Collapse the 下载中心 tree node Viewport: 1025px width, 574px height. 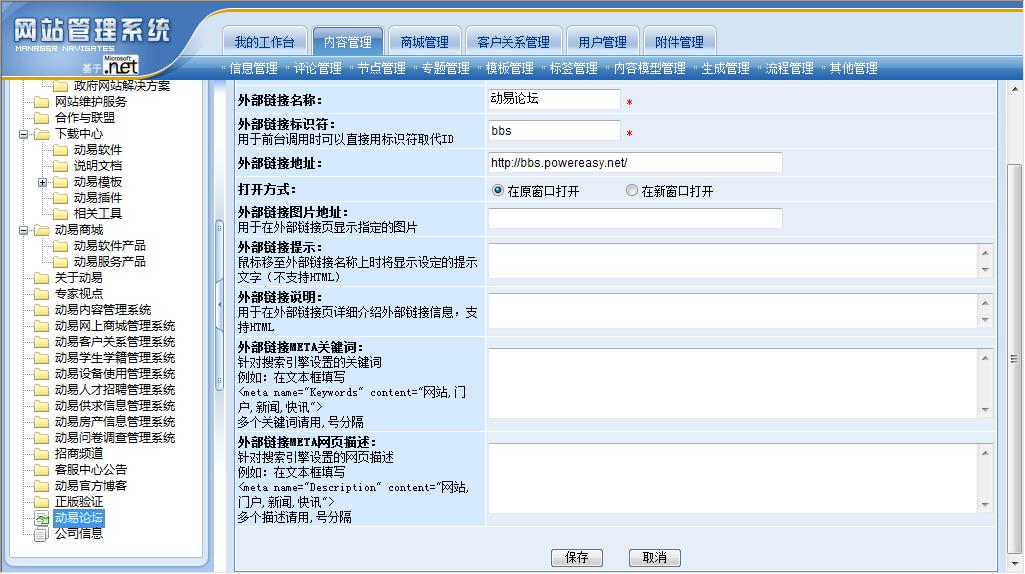click(22, 134)
